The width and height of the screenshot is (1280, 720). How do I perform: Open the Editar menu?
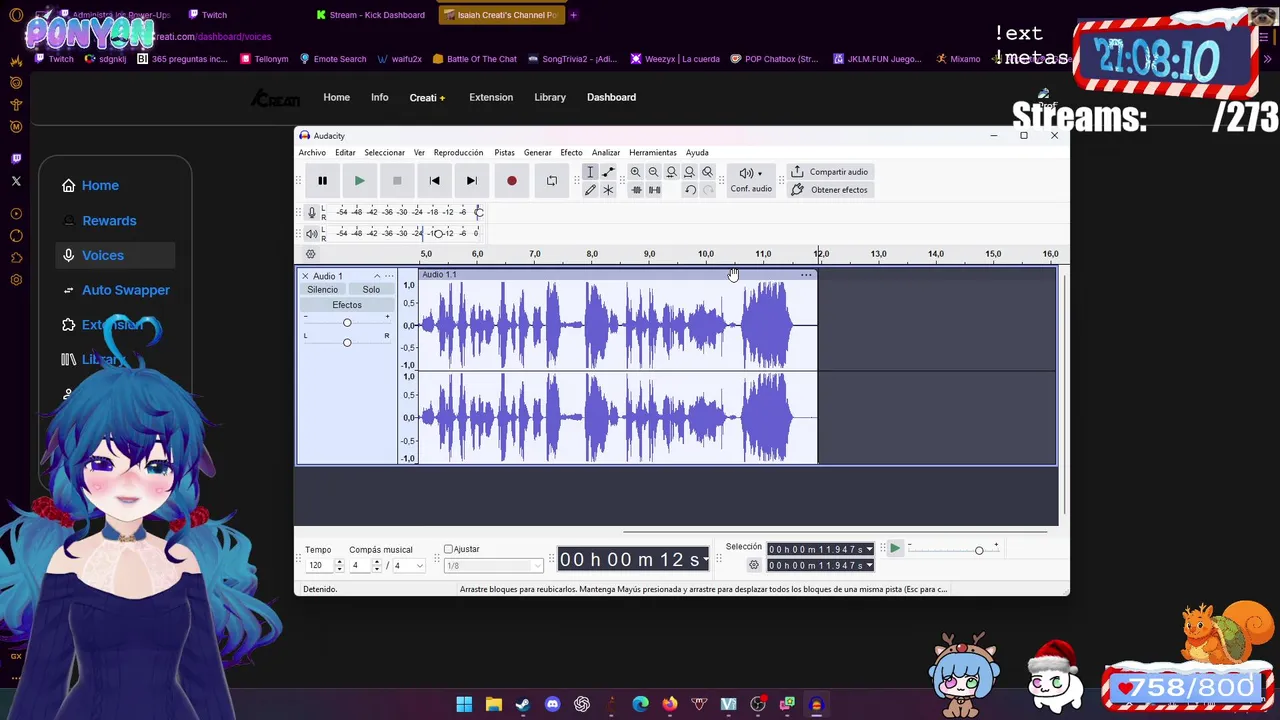(345, 153)
